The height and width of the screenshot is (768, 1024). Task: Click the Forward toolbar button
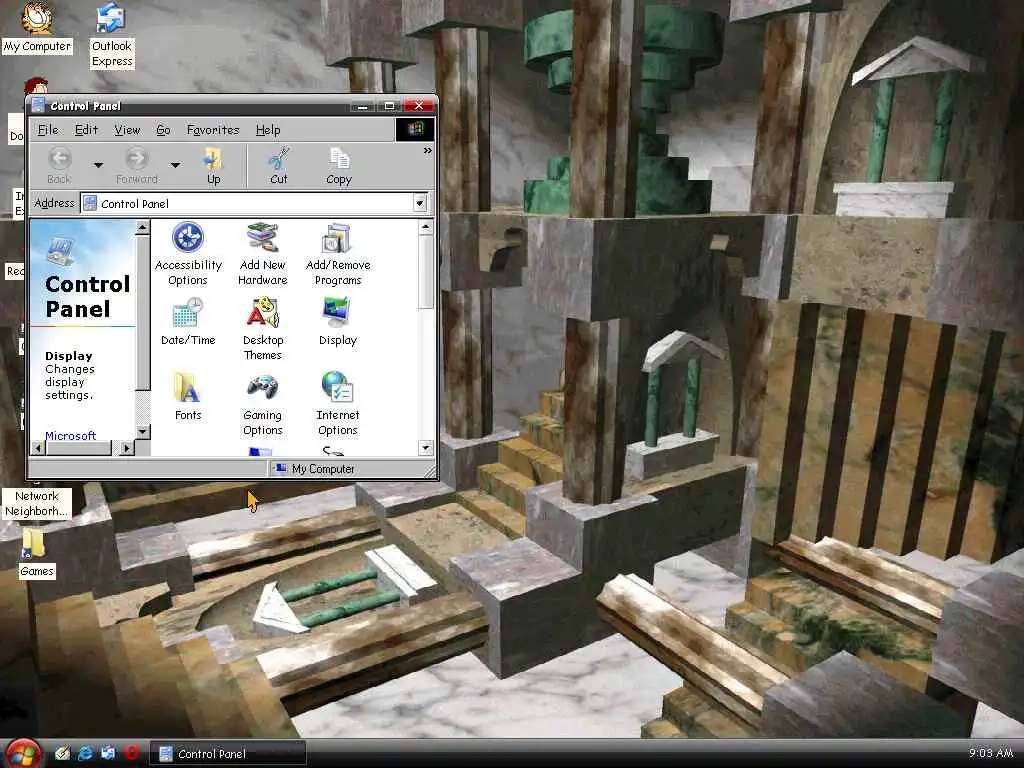(x=136, y=165)
